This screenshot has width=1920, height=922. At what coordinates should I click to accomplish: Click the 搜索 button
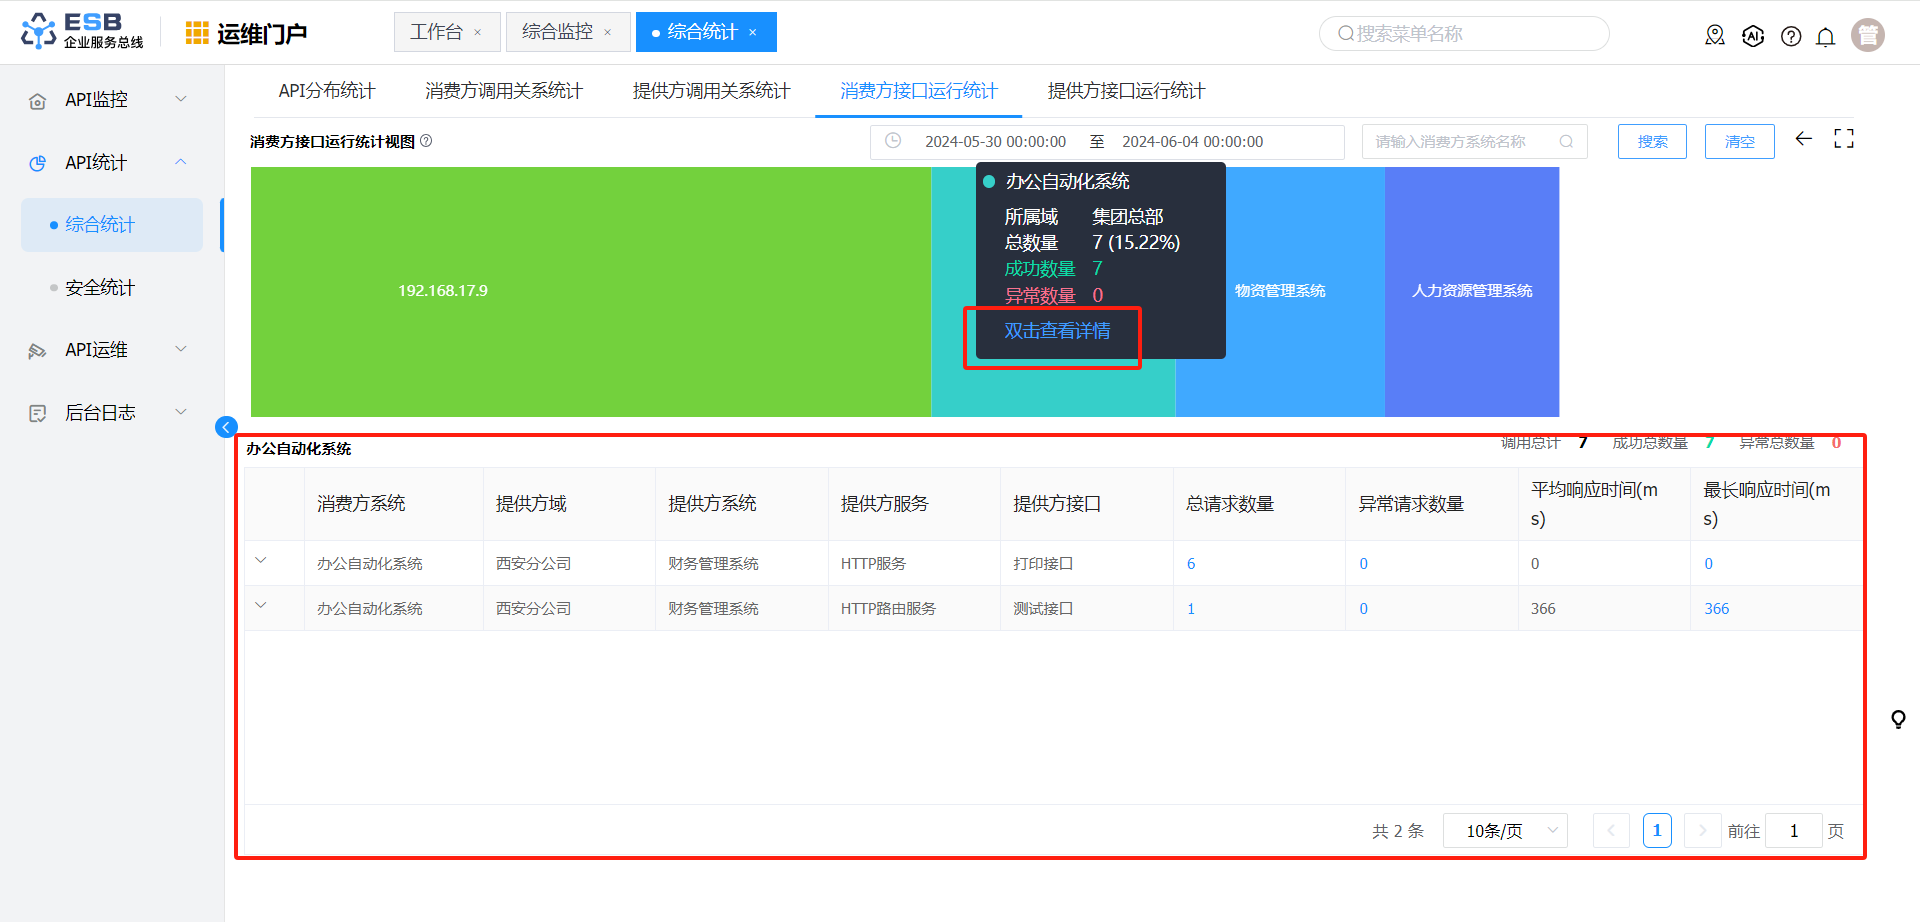click(1652, 142)
